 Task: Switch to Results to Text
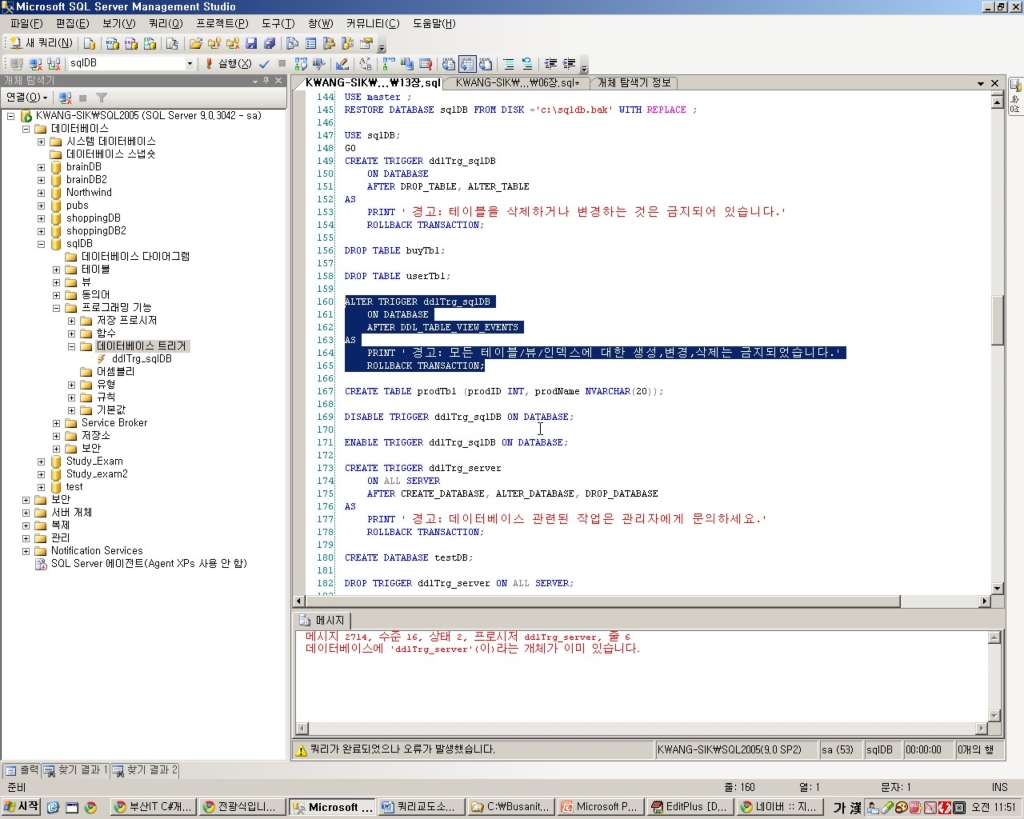tap(449, 63)
